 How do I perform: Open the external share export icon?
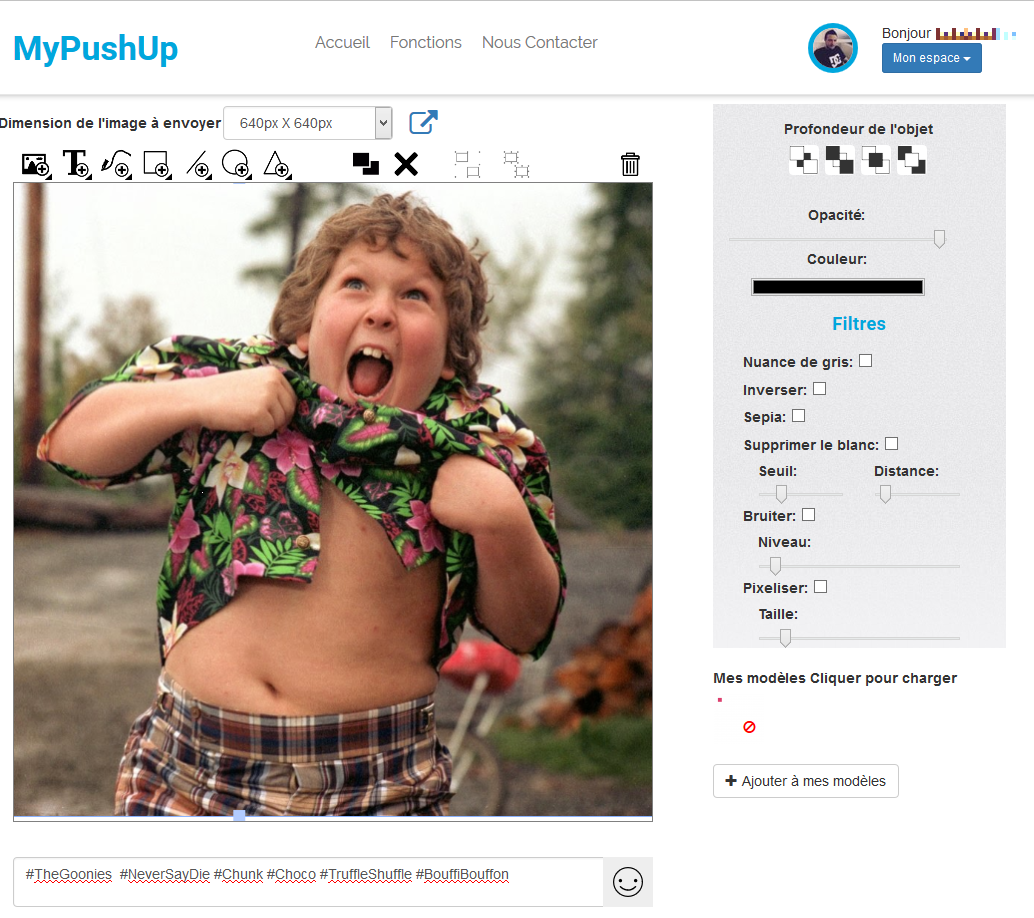423,122
